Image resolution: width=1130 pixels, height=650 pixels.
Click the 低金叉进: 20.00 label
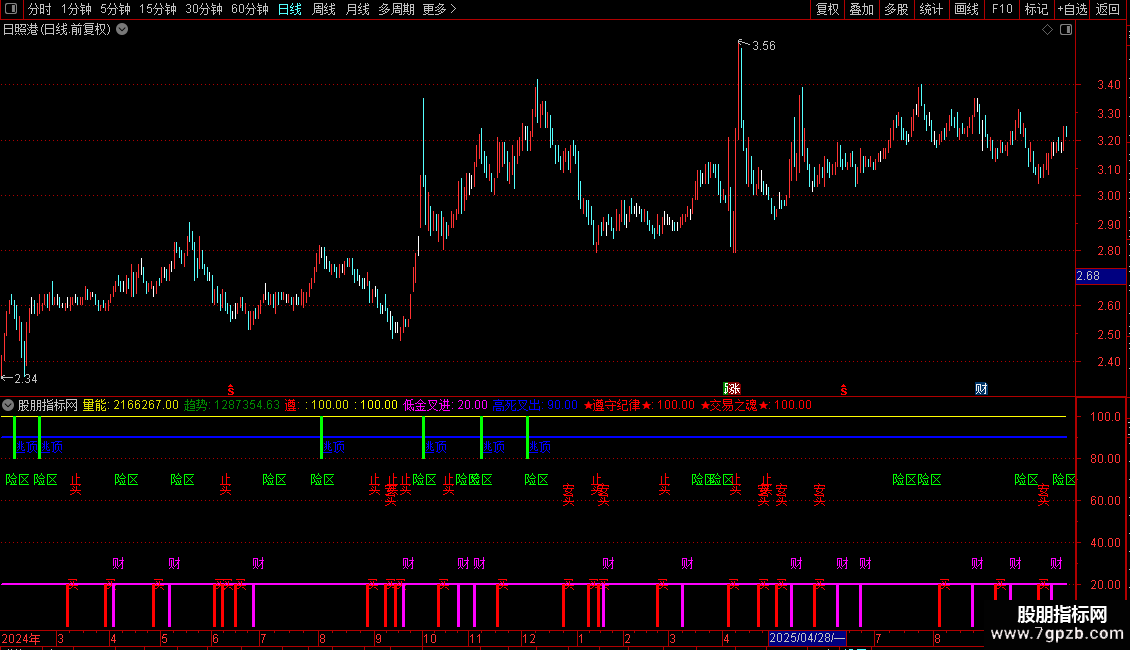pos(445,406)
